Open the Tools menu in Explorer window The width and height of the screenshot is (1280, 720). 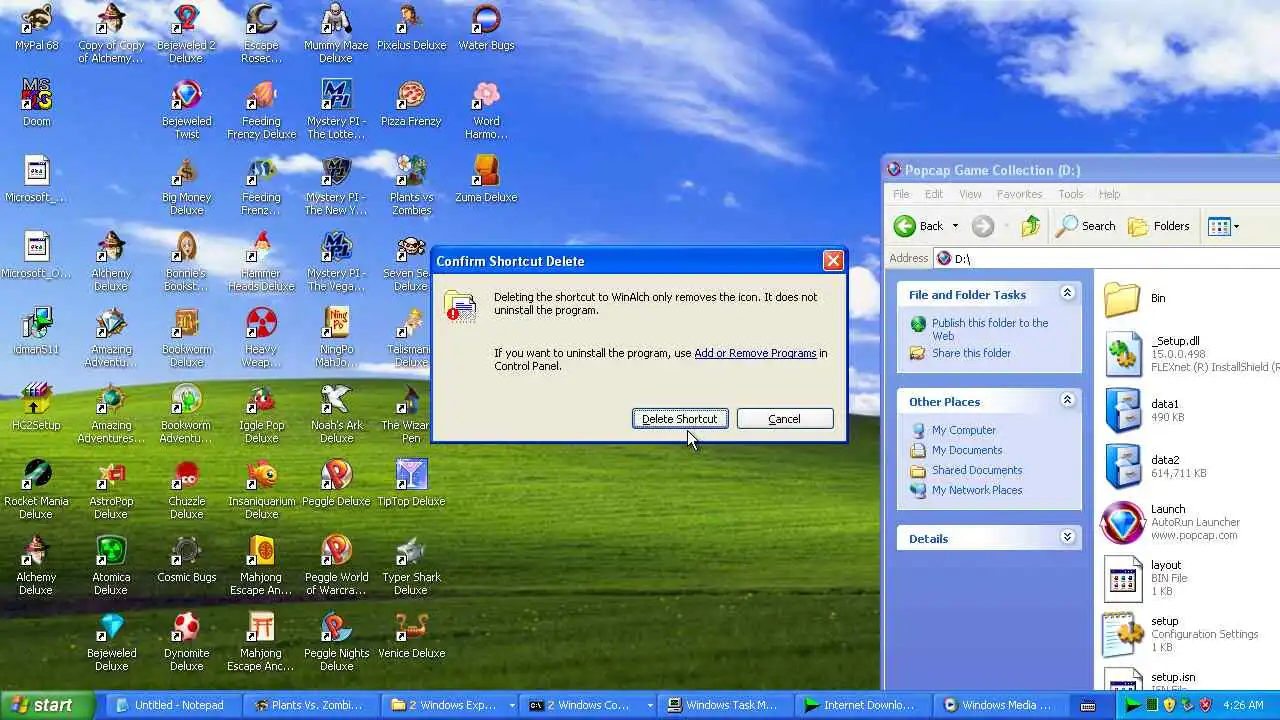click(x=1071, y=194)
